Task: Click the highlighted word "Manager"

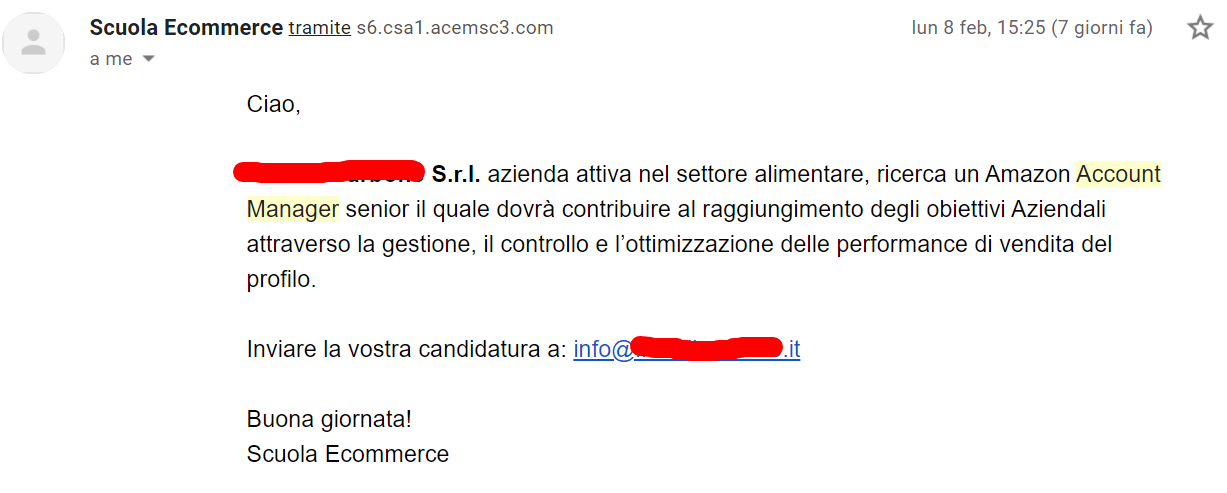Action: pyautogui.click(x=293, y=209)
